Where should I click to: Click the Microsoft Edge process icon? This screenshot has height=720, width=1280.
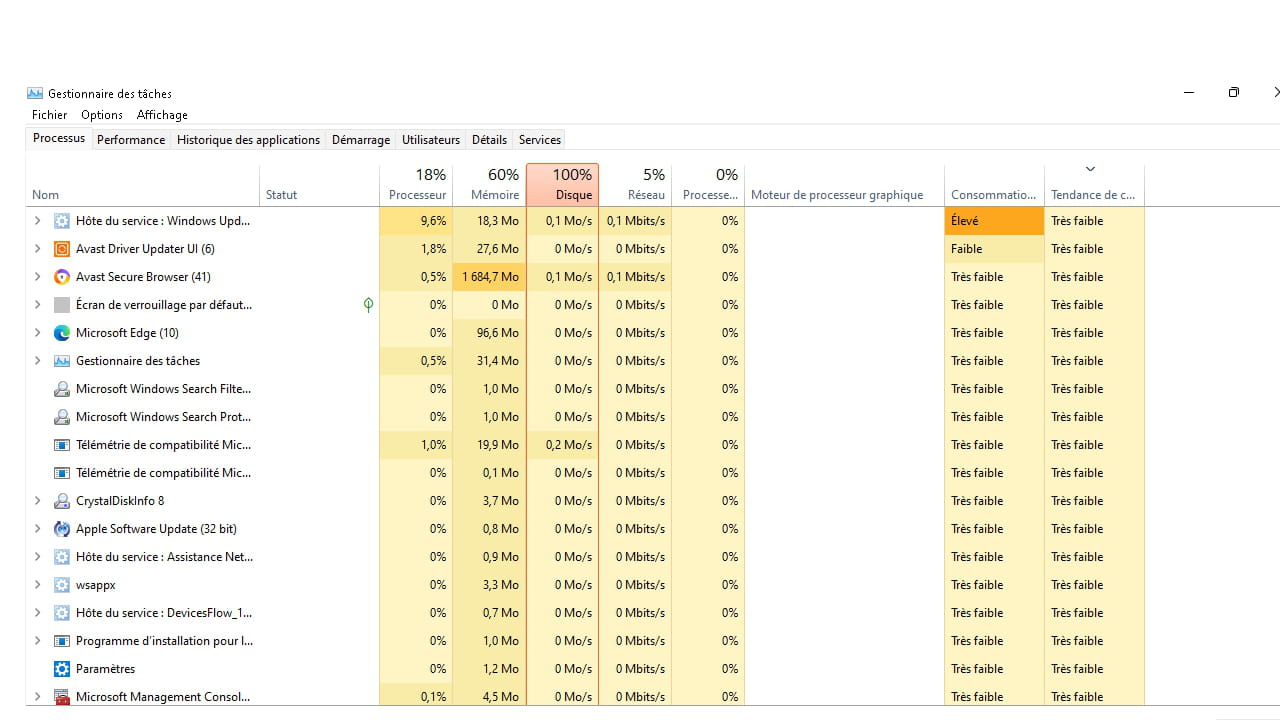point(62,333)
